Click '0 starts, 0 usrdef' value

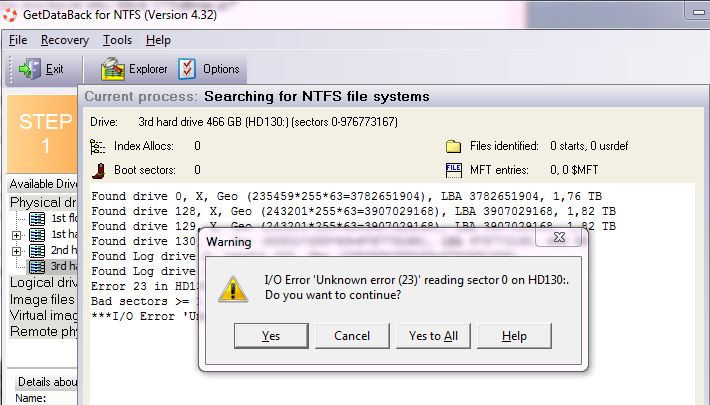589,146
